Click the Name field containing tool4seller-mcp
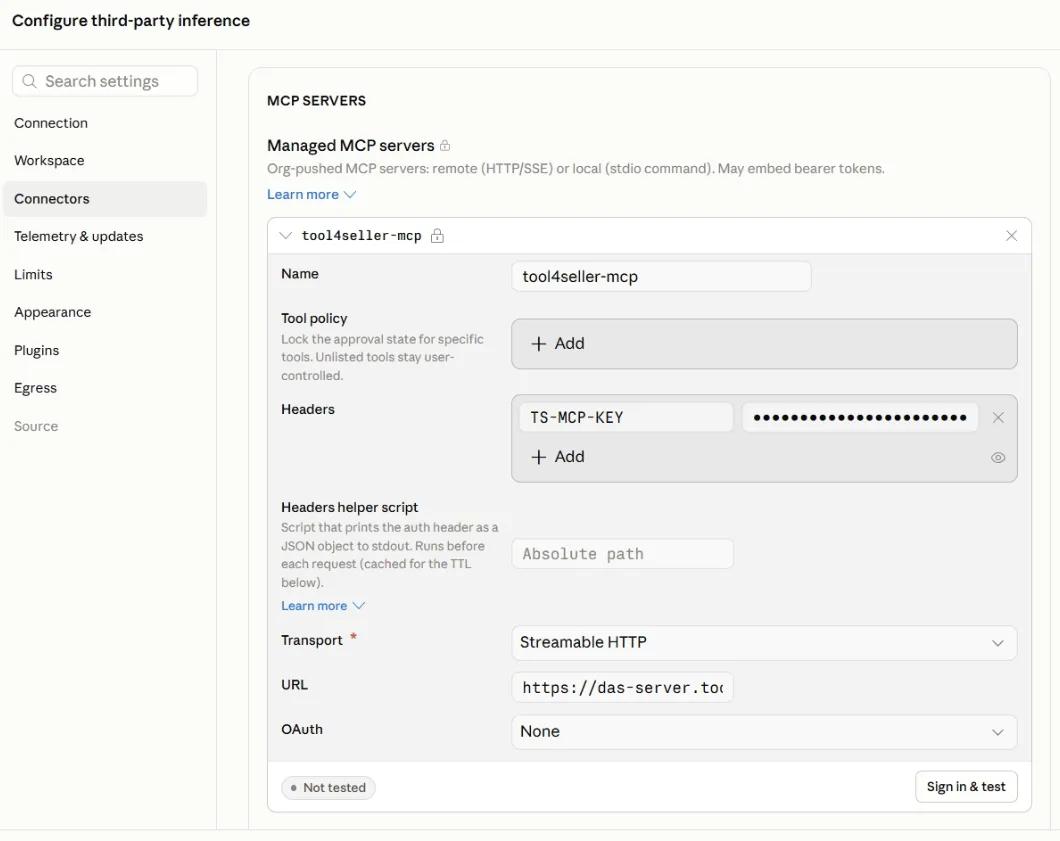Viewport: 1060px width, 841px height. [x=661, y=277]
